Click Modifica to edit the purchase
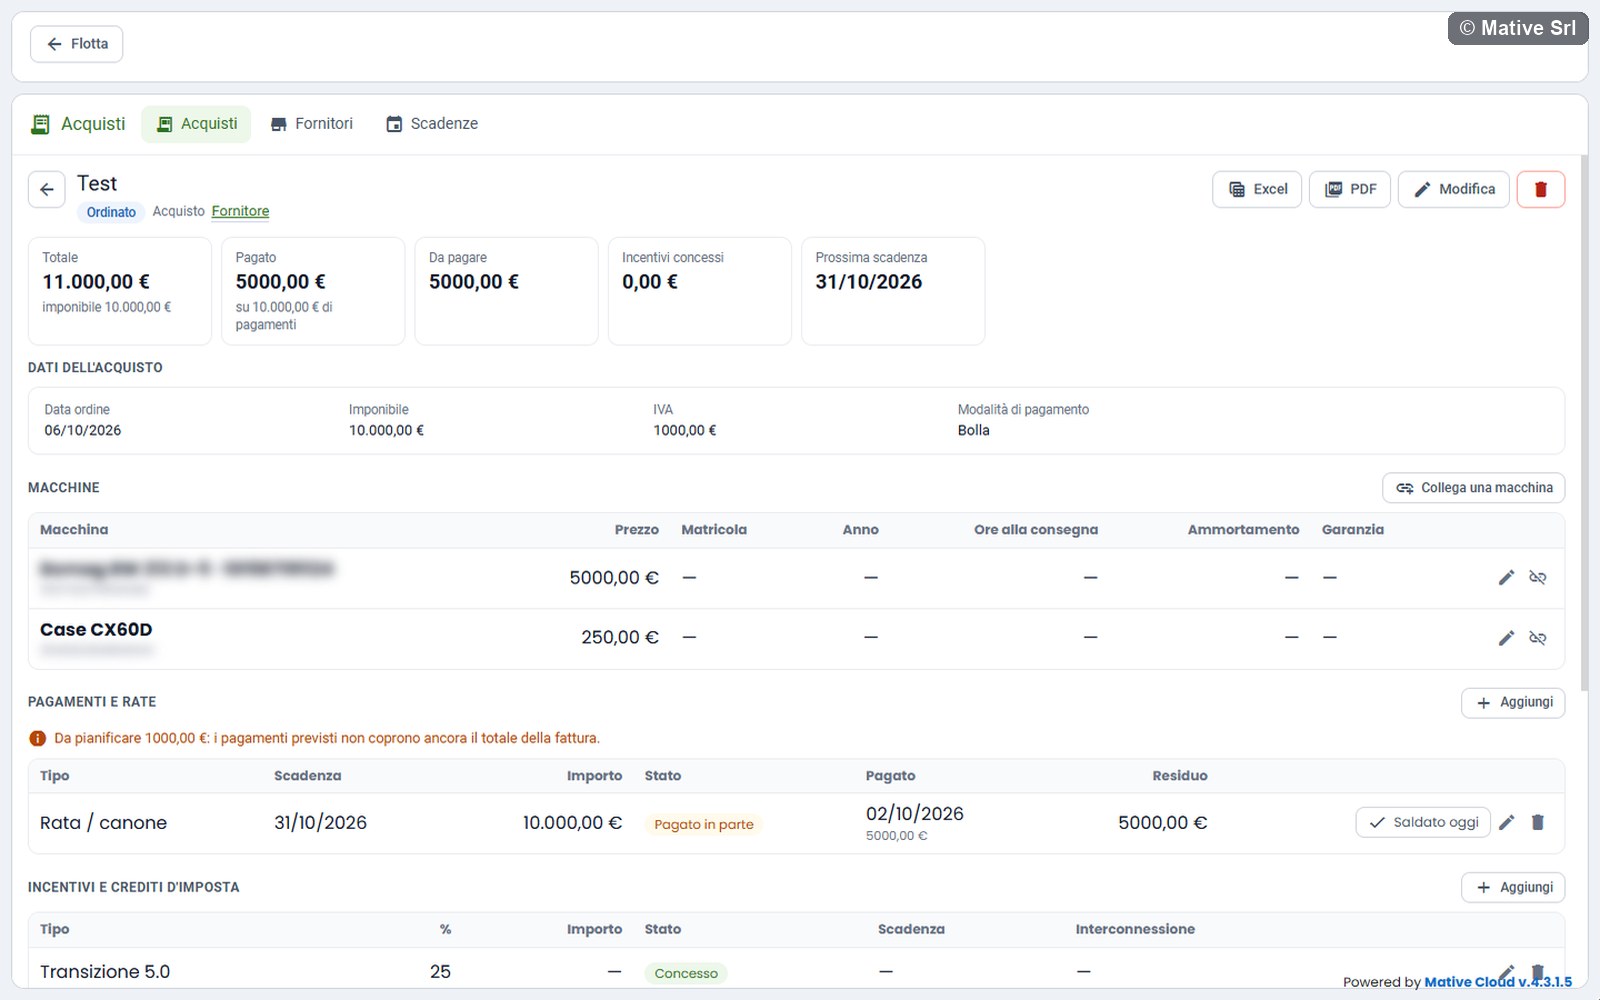Screen dimensions: 1600x1000 [1453, 189]
